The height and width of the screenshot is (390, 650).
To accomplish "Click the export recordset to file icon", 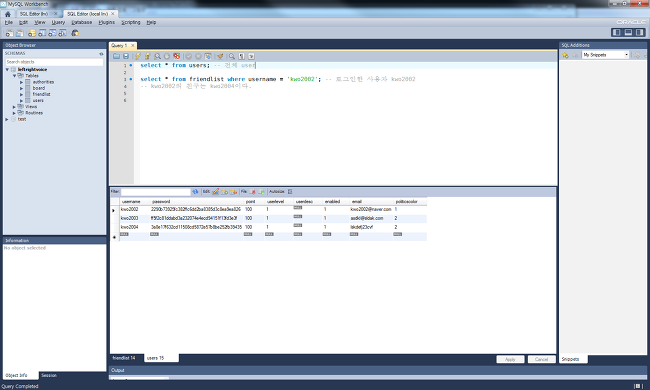I will pos(252,192).
